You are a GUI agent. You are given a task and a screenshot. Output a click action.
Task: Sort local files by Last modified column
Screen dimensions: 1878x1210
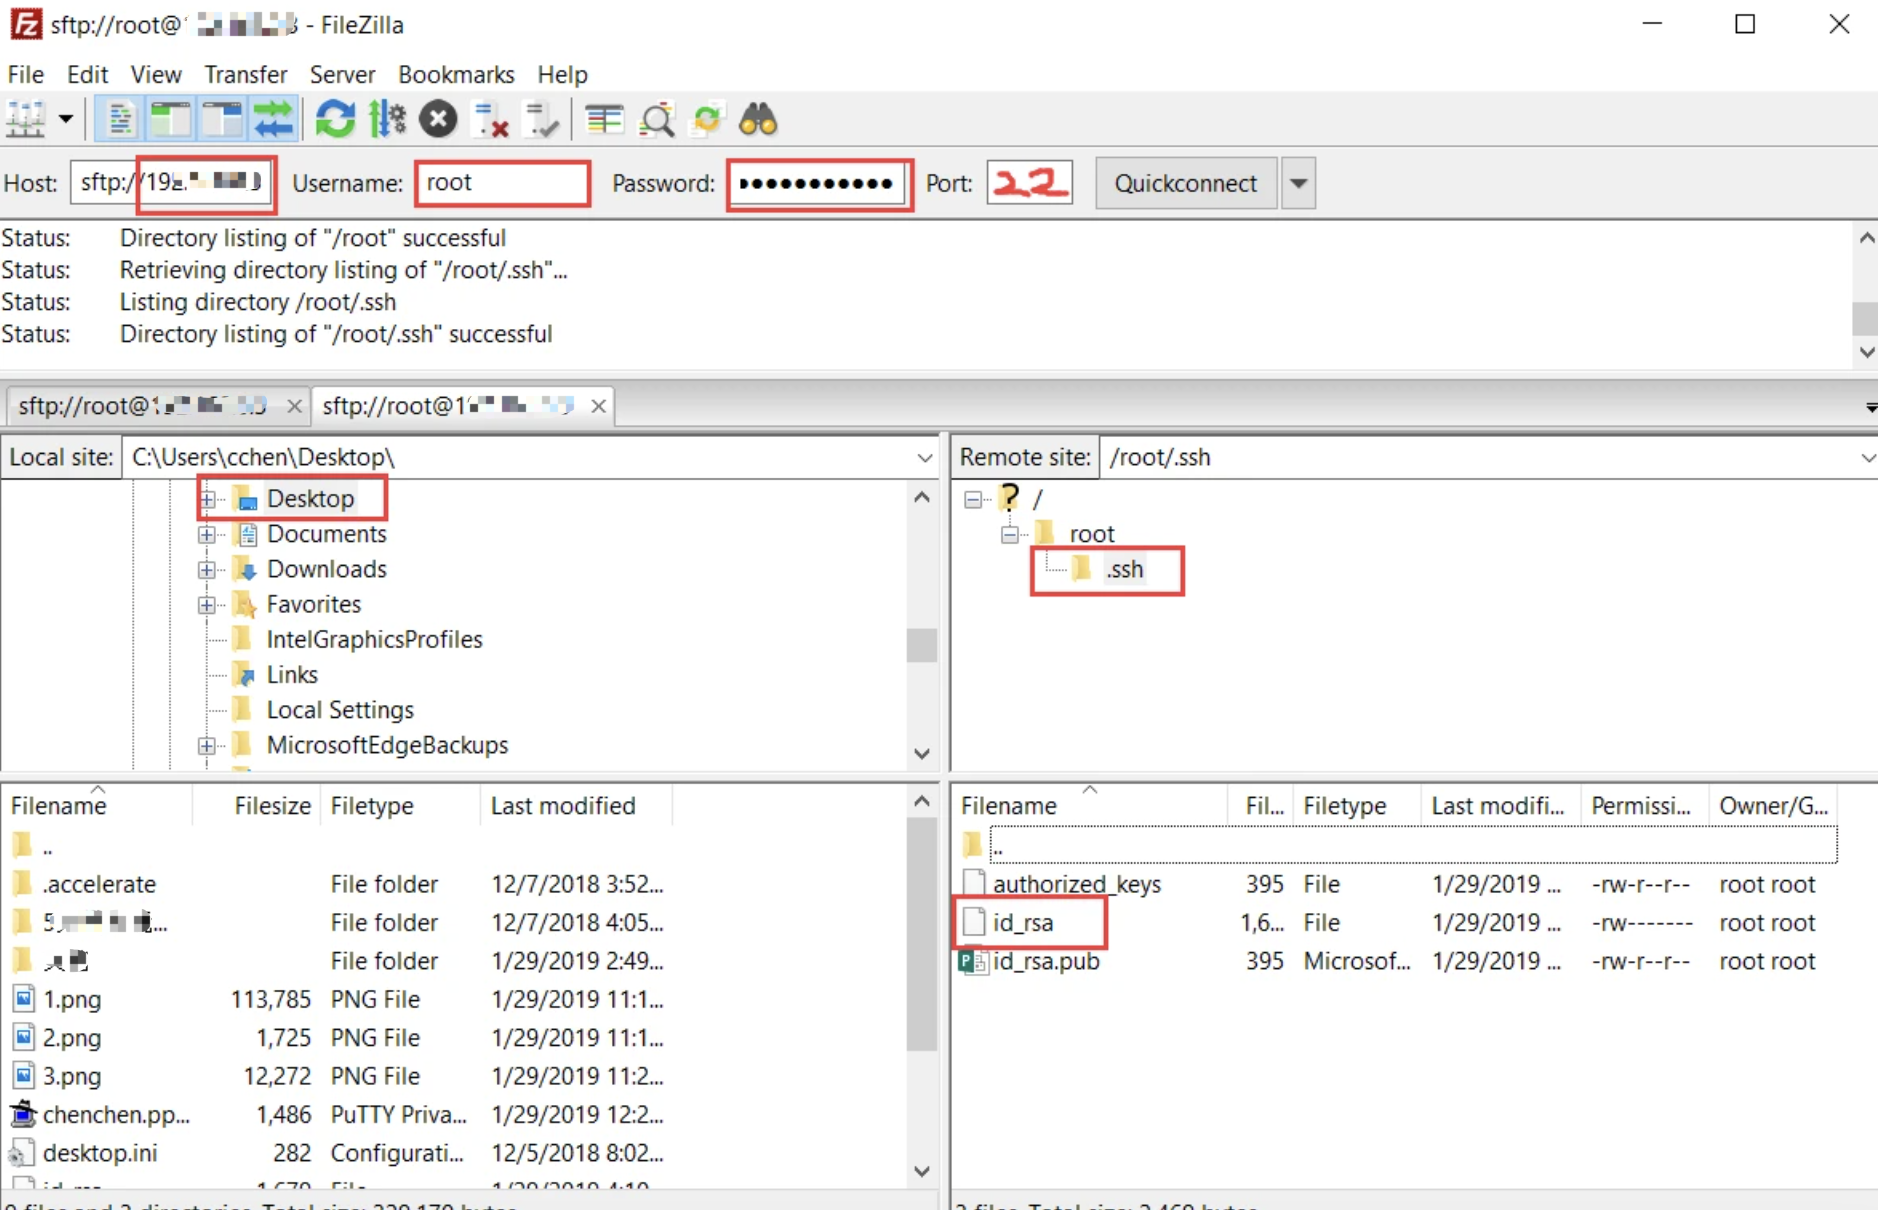click(562, 806)
